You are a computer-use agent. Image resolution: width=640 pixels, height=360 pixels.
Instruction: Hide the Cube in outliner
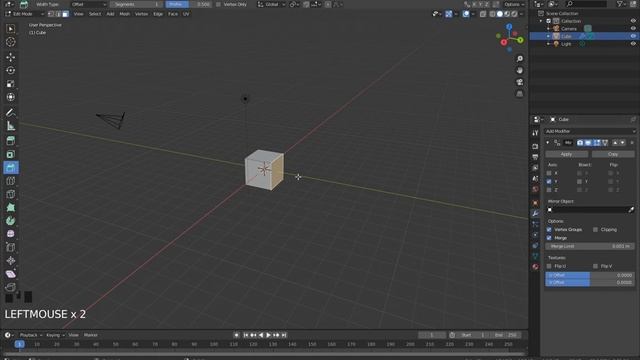[x=633, y=36]
